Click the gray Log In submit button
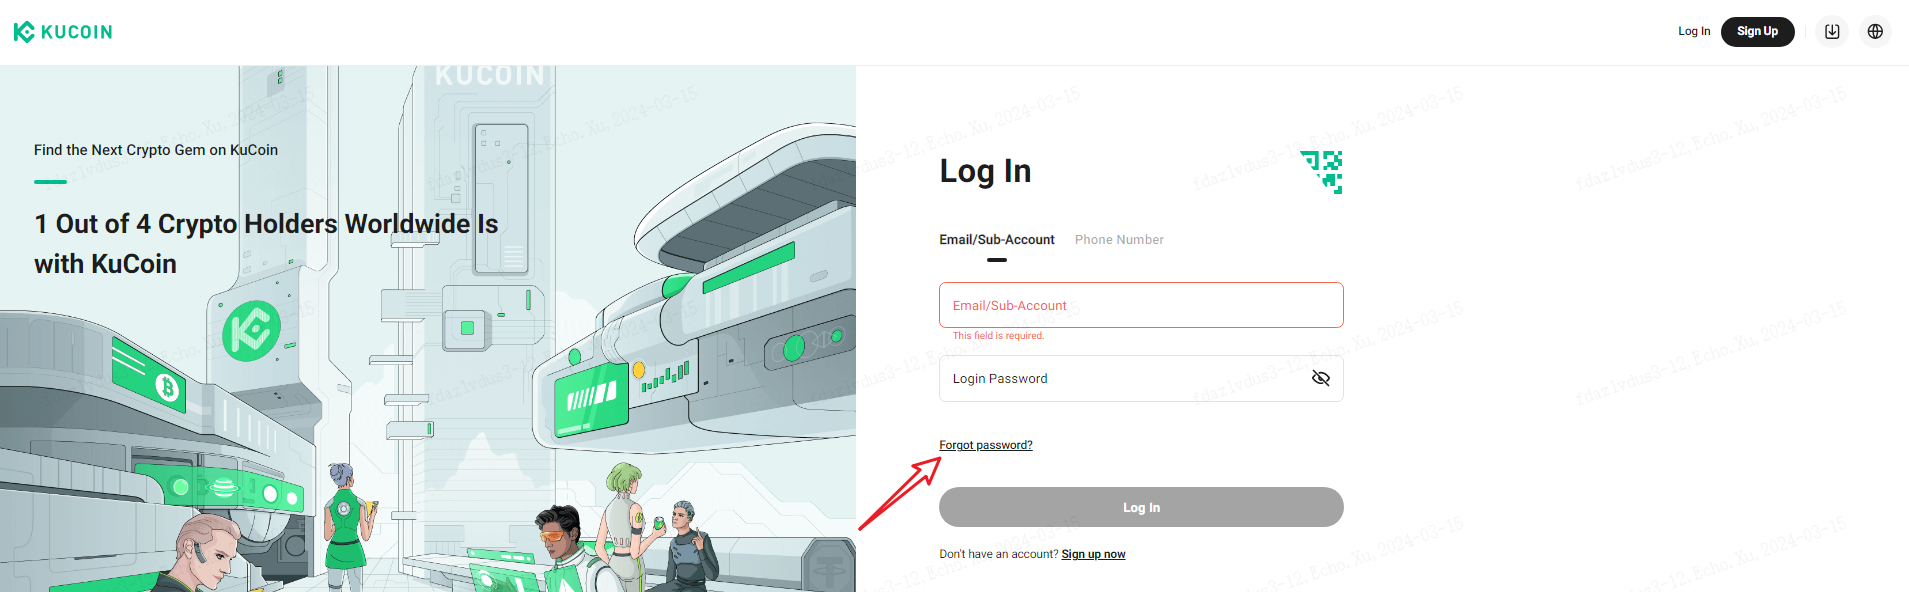The height and width of the screenshot is (592, 1909). pos(1141,507)
